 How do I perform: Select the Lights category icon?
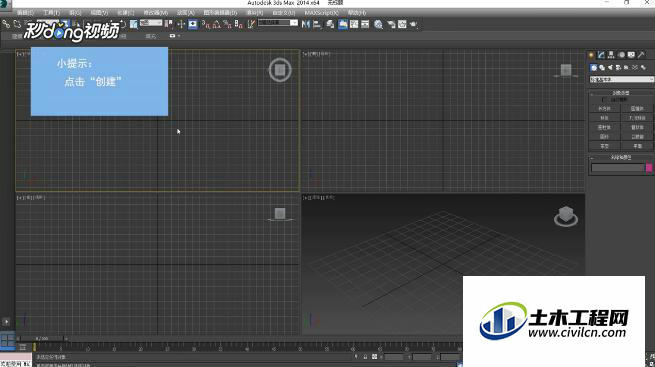click(x=610, y=68)
